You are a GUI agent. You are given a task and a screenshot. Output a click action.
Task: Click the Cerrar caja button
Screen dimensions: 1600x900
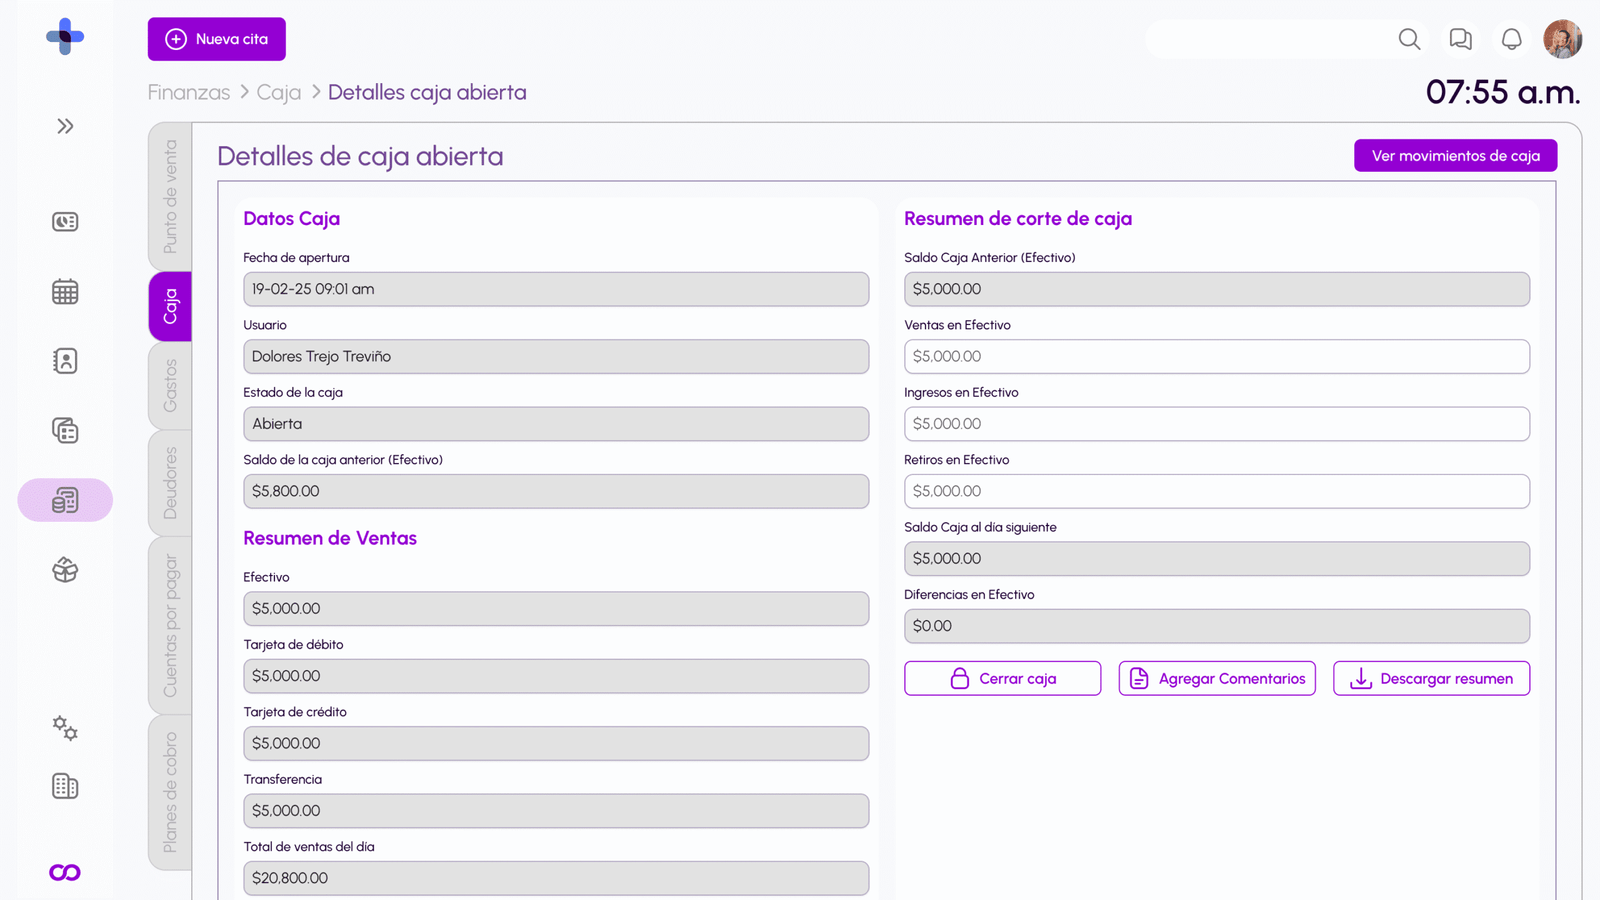coord(1002,678)
